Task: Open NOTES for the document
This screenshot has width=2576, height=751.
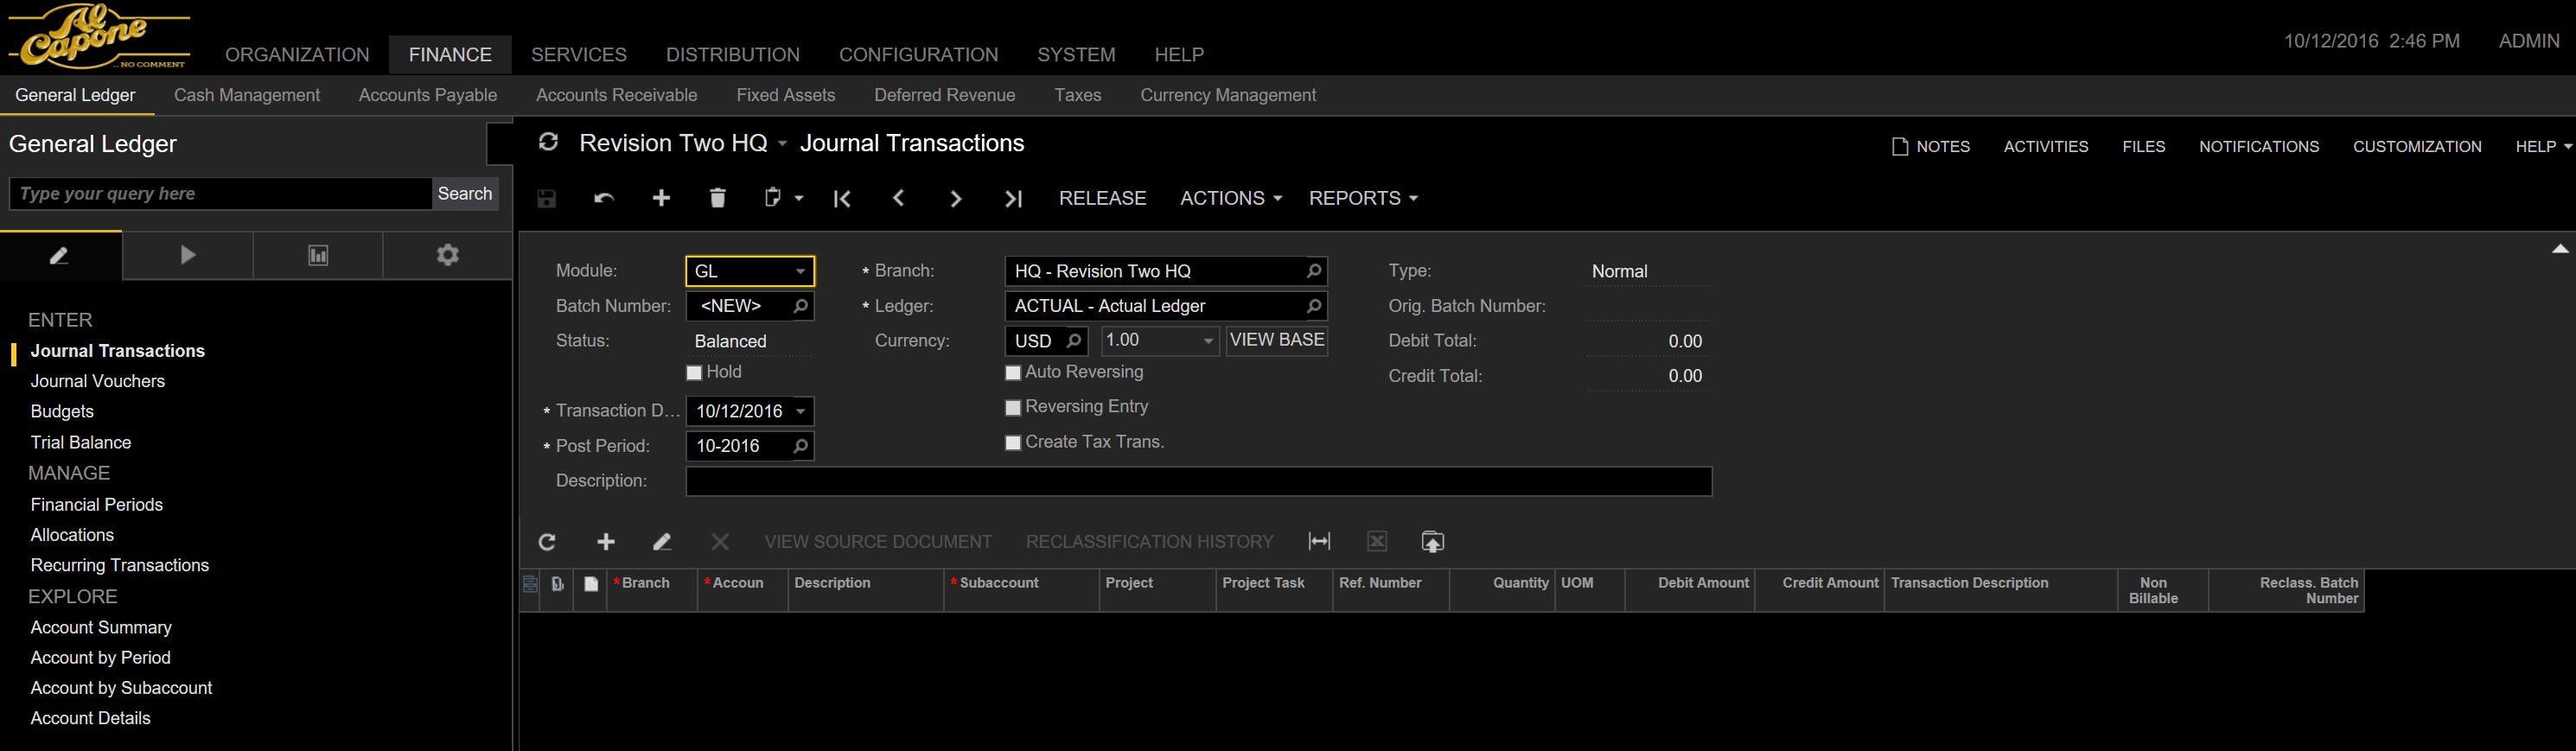Action: [x=1931, y=147]
